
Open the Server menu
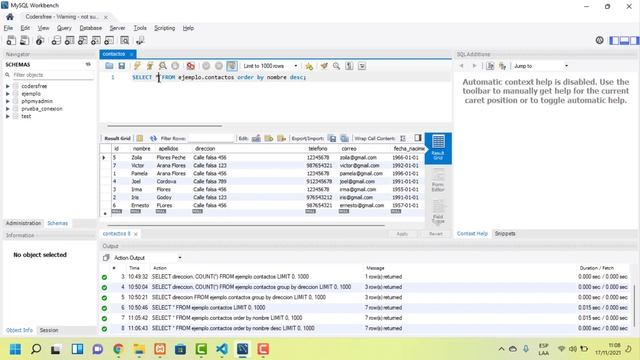117,28
